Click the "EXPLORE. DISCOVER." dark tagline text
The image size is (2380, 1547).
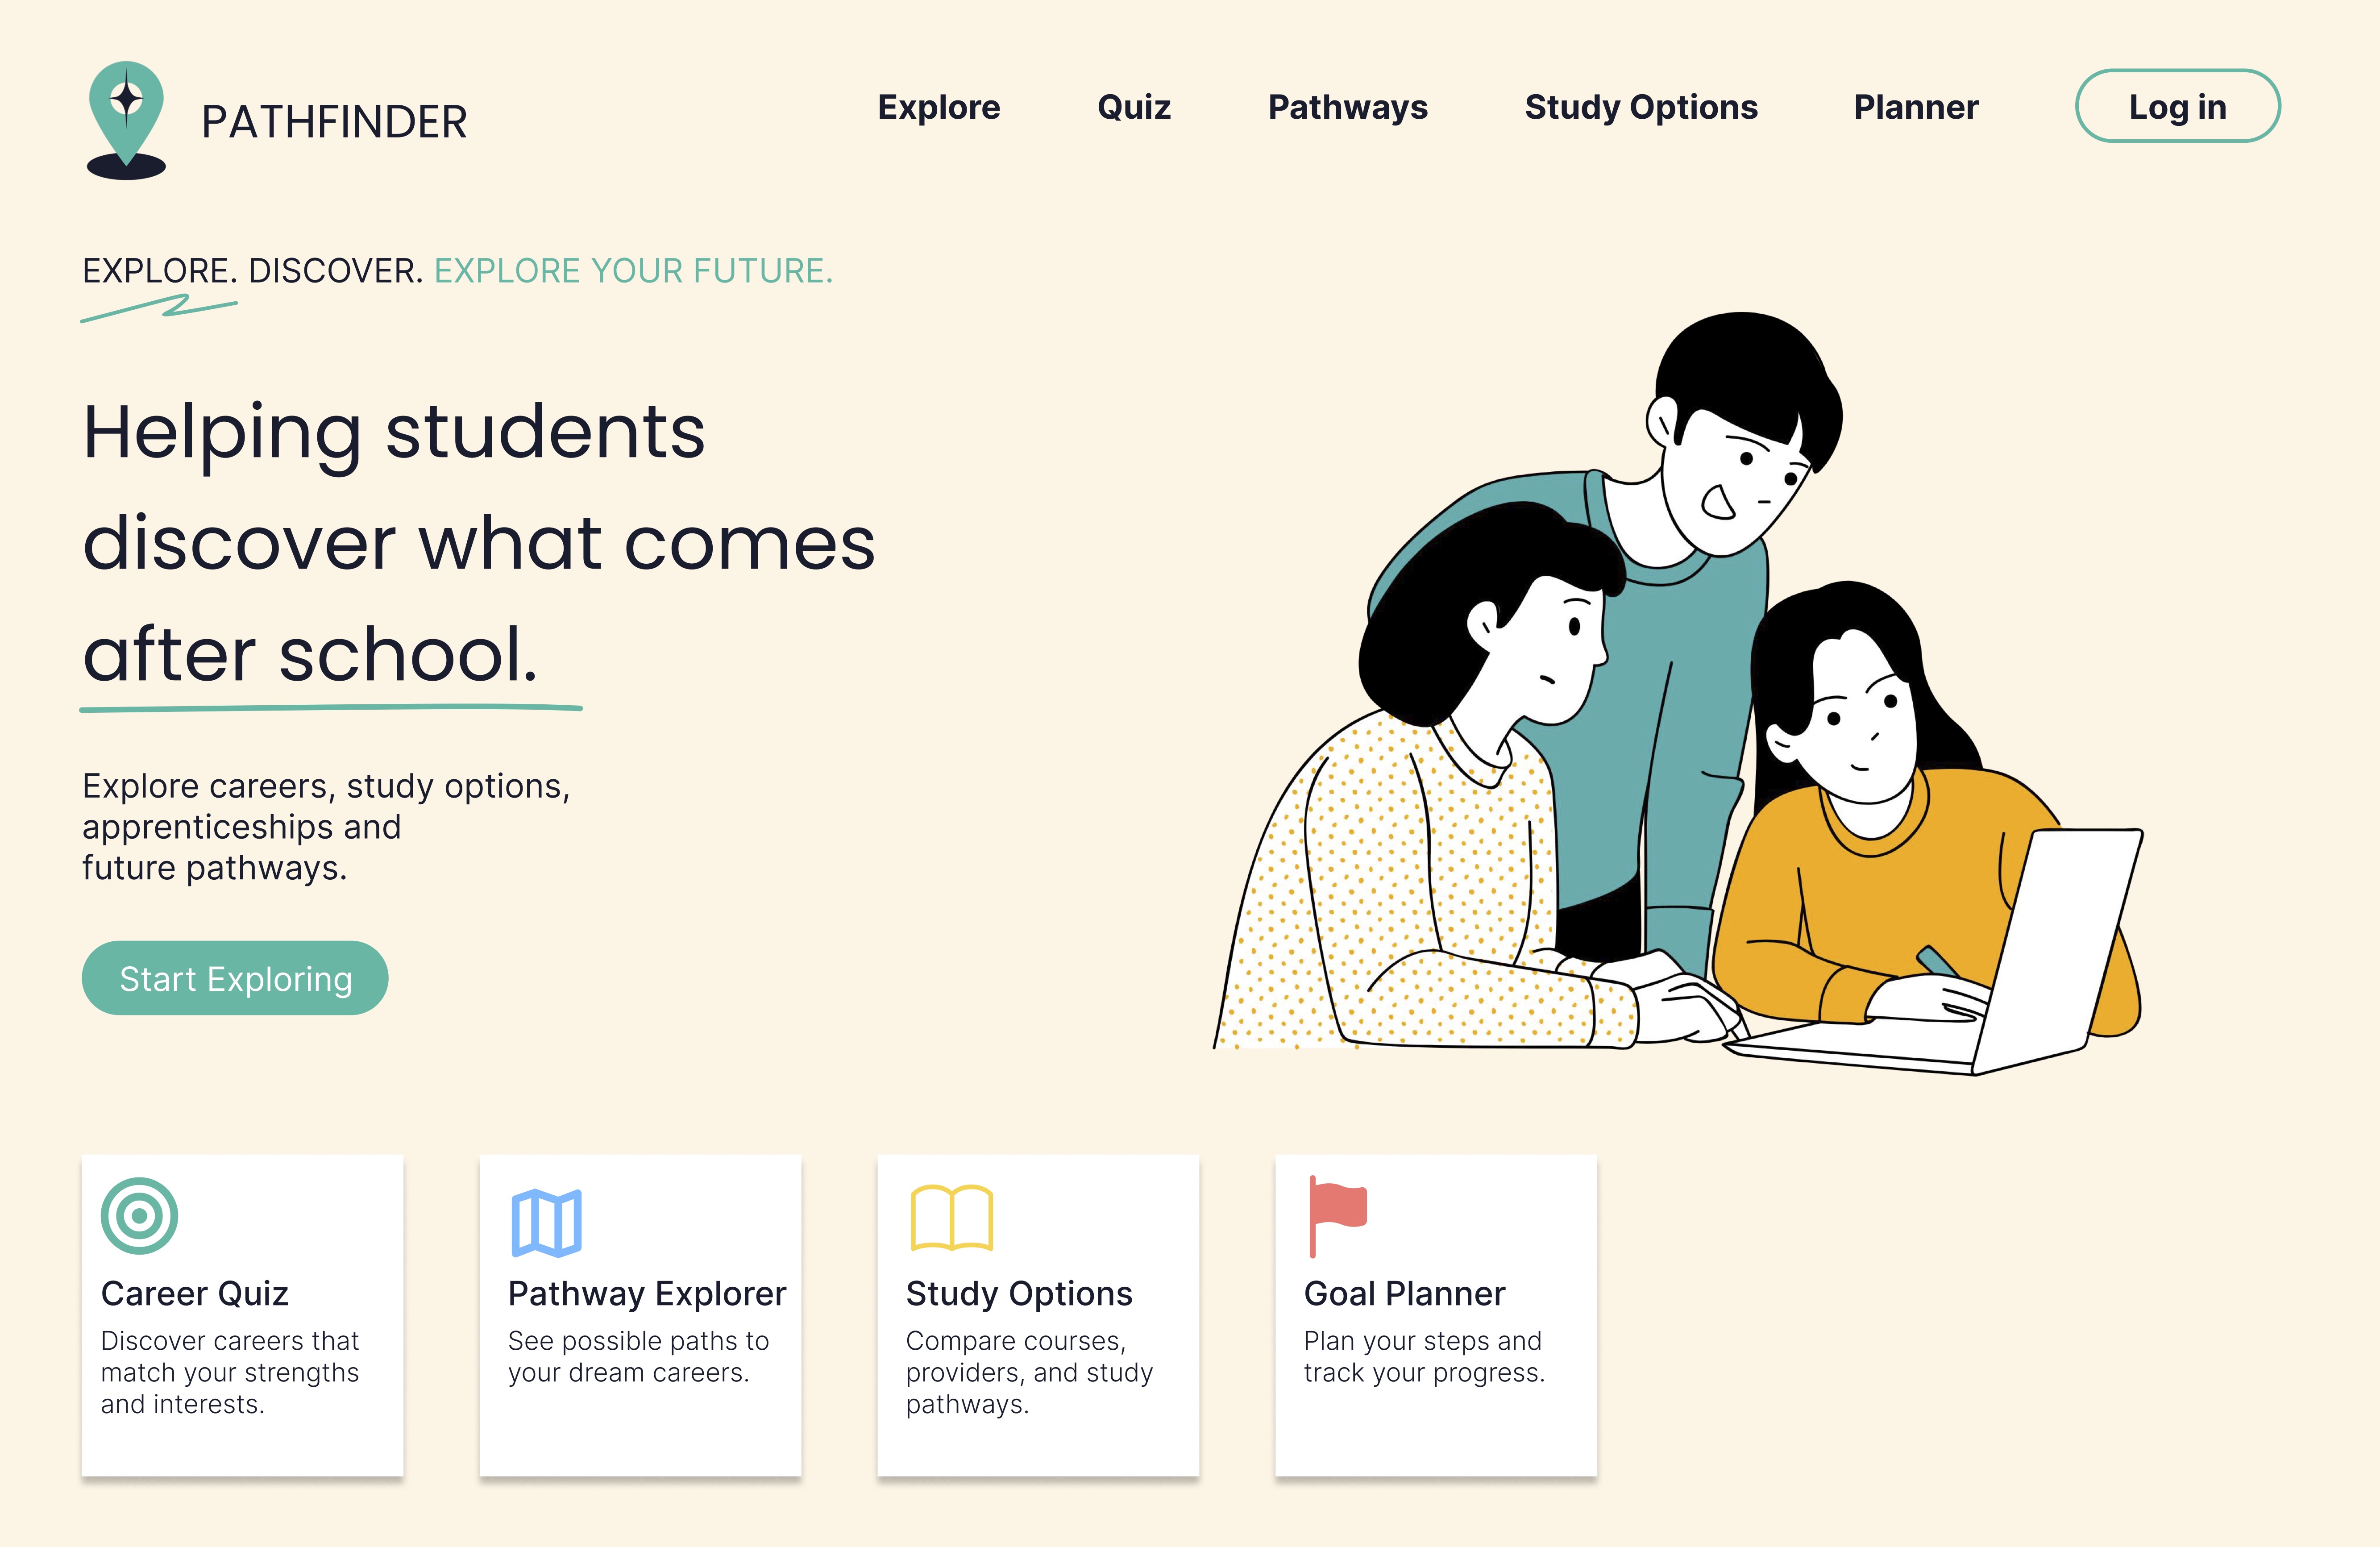[253, 271]
